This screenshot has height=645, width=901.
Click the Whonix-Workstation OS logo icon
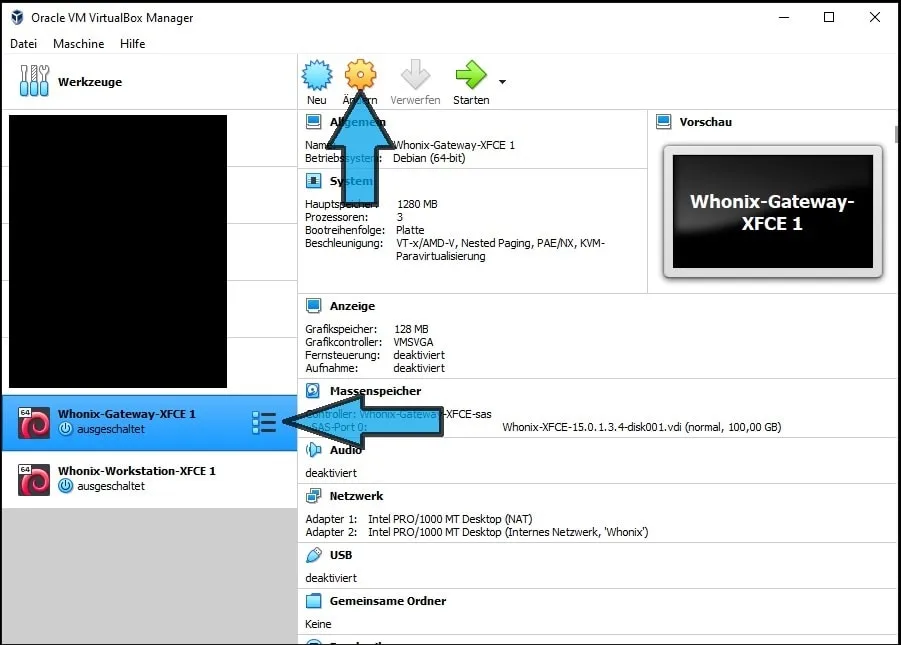[x=34, y=479]
